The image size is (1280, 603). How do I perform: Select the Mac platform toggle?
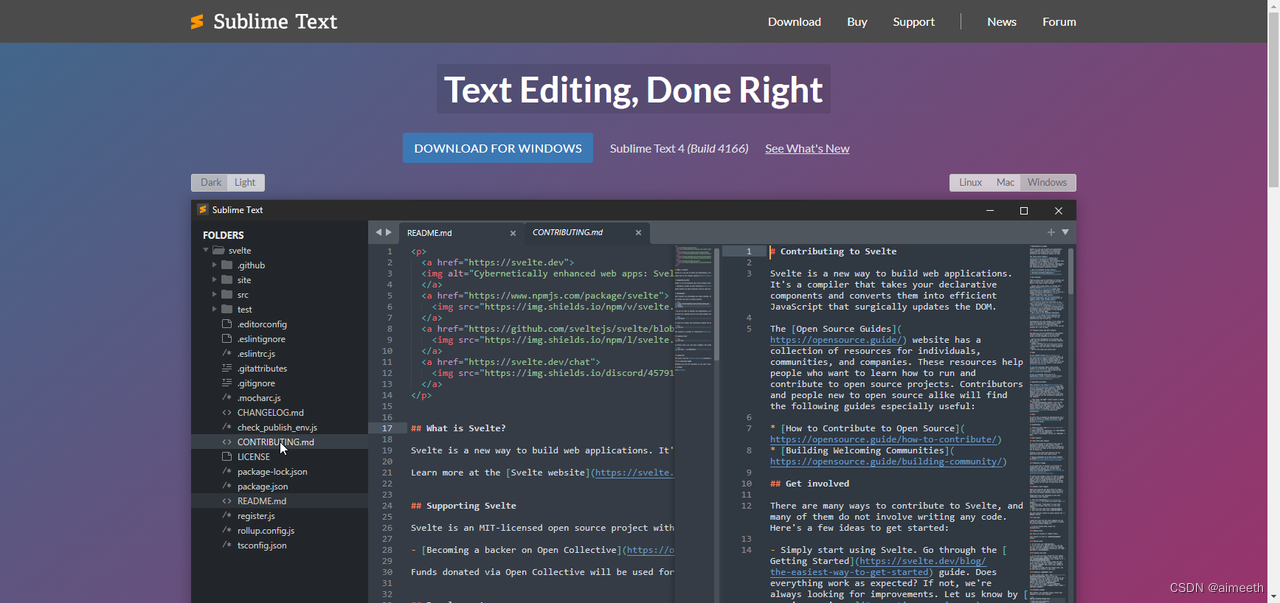pyautogui.click(x=1005, y=182)
